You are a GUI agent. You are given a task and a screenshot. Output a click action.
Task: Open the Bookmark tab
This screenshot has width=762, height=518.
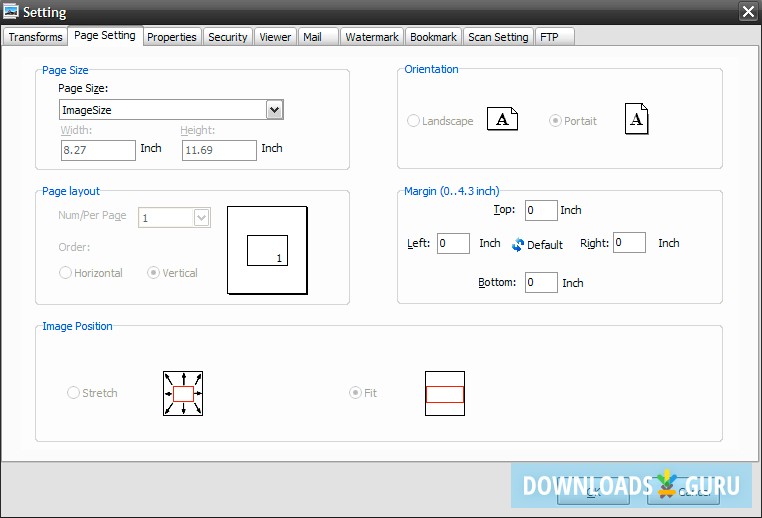click(433, 37)
